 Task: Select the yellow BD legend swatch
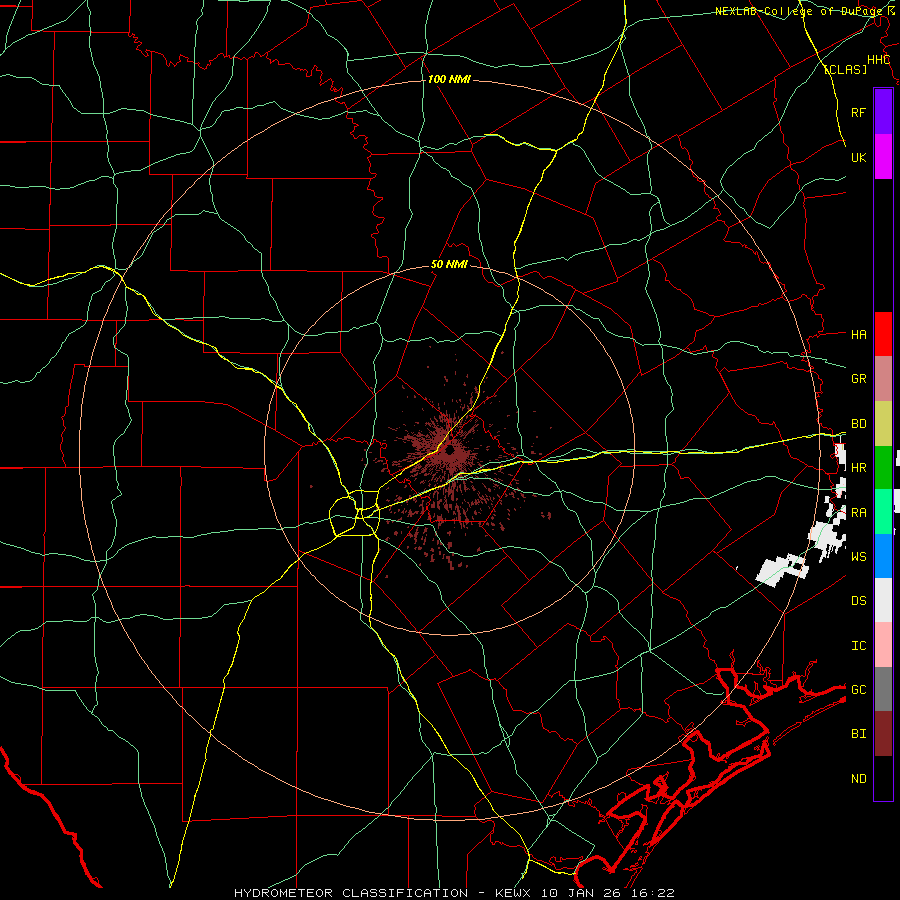pyautogui.click(x=883, y=424)
